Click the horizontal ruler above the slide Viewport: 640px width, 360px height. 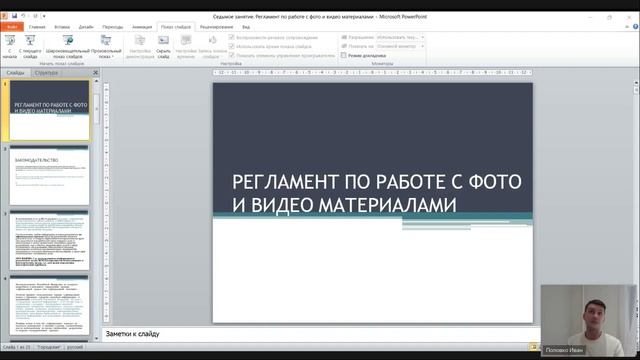373,72
